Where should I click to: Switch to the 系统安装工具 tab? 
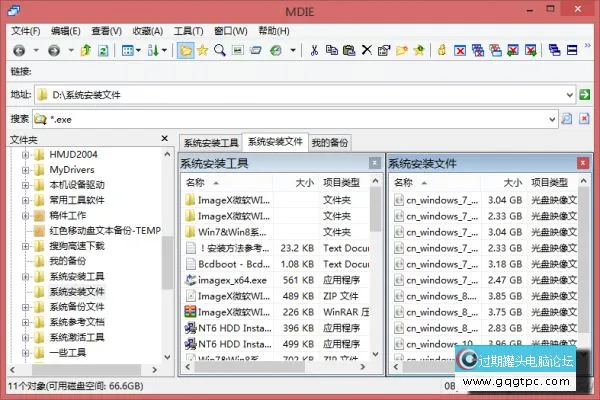click(x=211, y=143)
